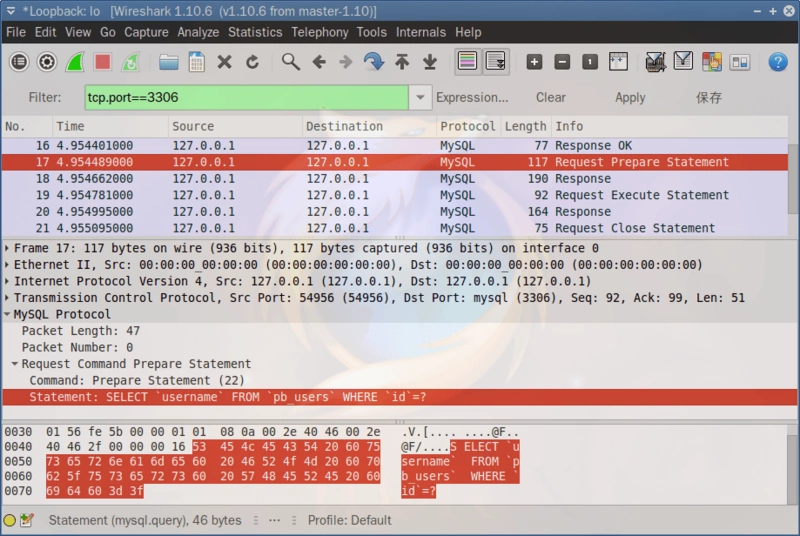Go back in packet history arrow
The height and width of the screenshot is (536, 800).
point(319,62)
